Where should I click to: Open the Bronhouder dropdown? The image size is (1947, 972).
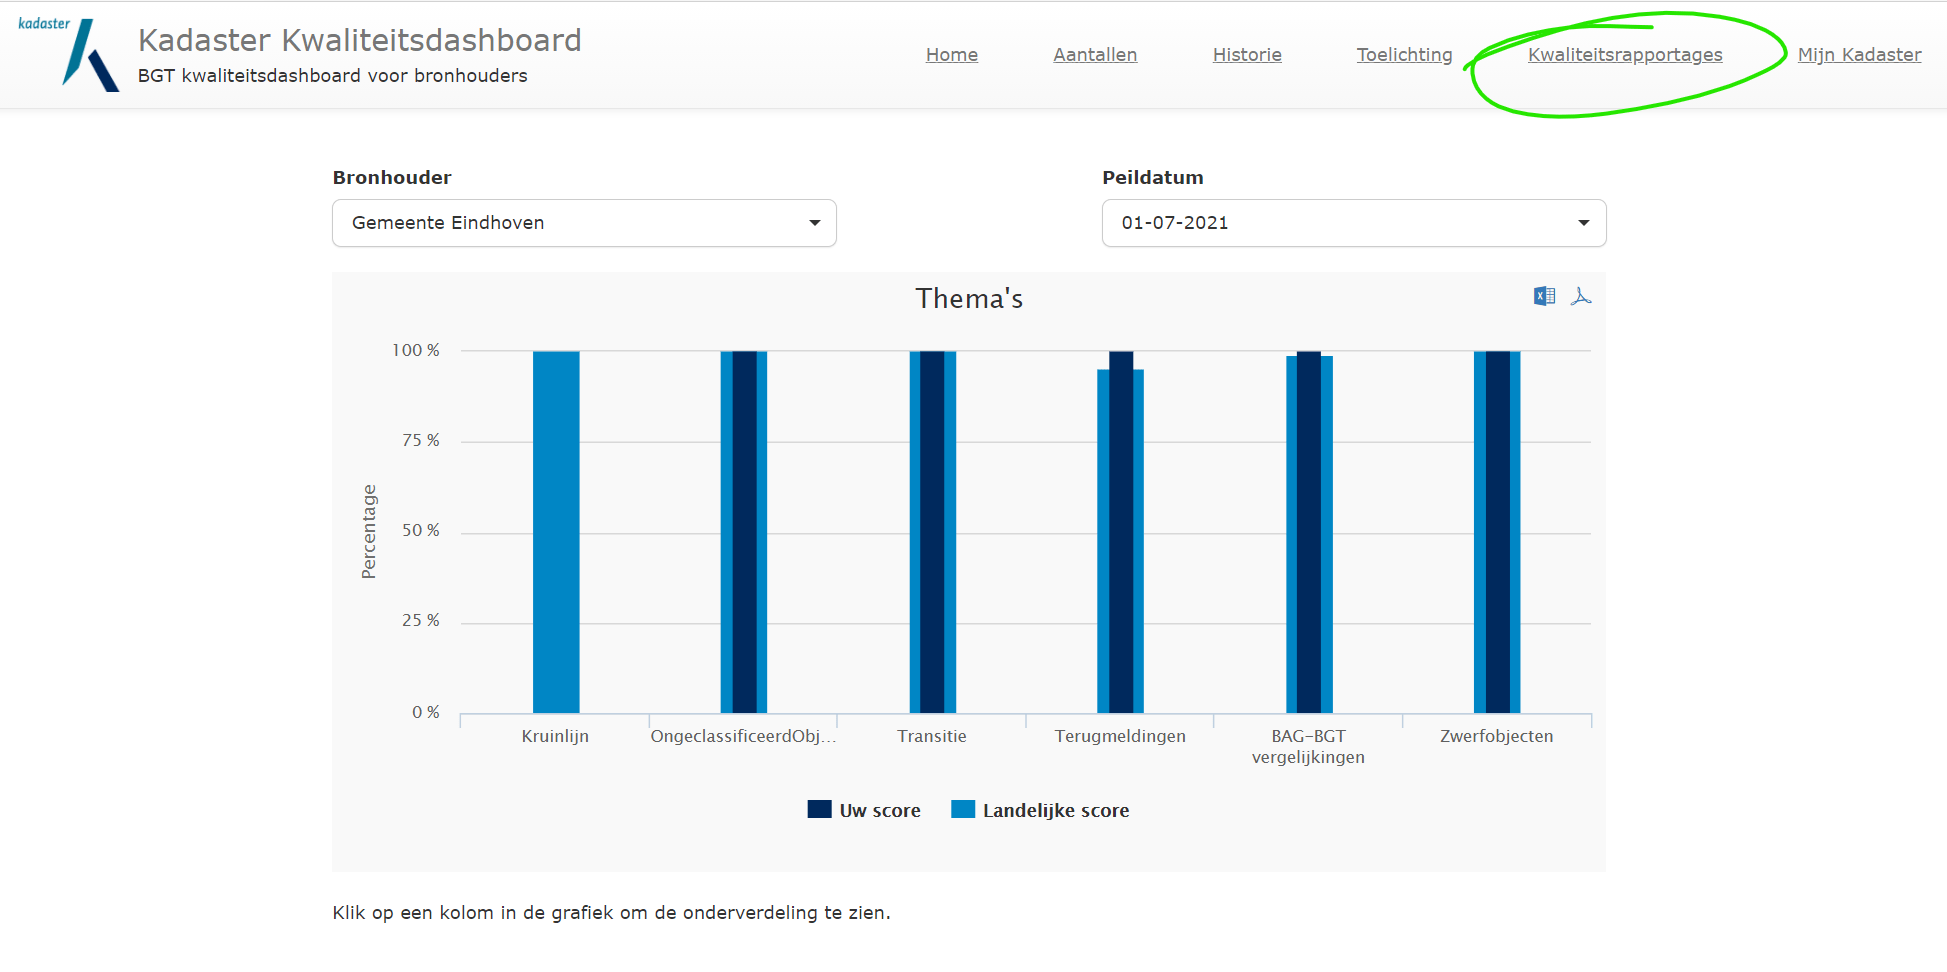(584, 223)
